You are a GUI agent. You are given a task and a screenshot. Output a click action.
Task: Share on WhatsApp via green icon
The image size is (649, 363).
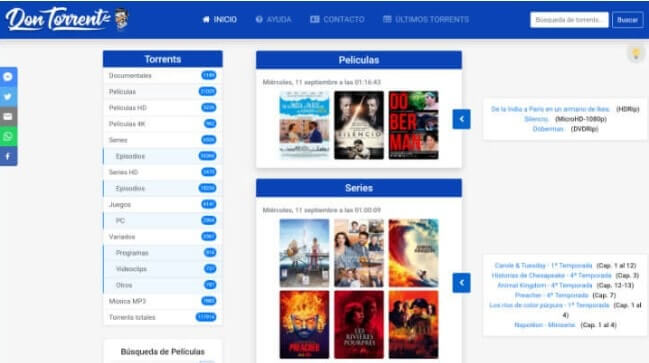[x=8, y=137]
